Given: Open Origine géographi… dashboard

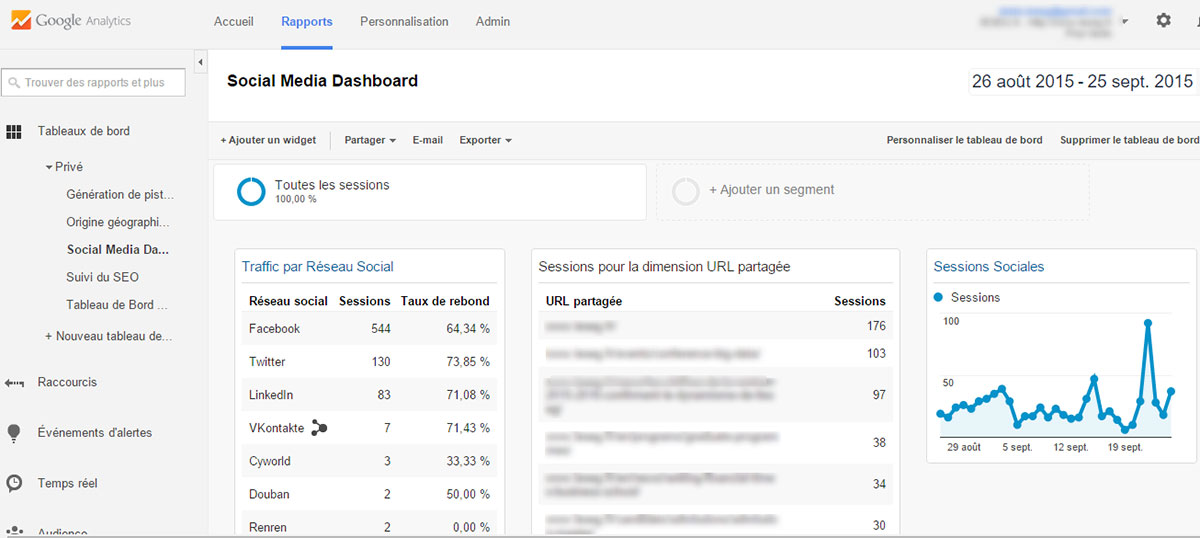Looking at the screenshot, I should [118, 222].
